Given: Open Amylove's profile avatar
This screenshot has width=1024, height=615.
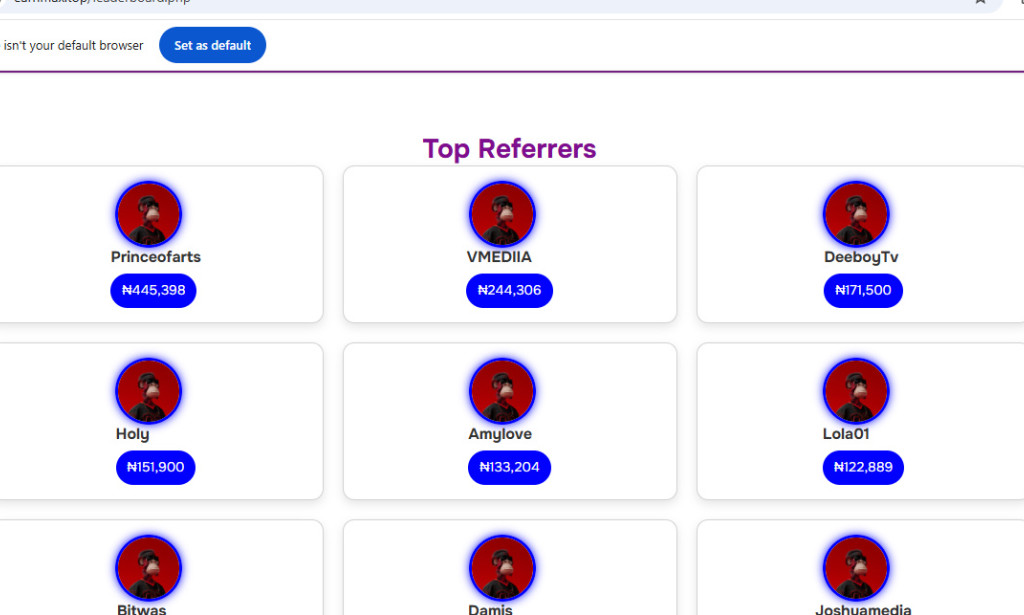Looking at the screenshot, I should point(501,390).
